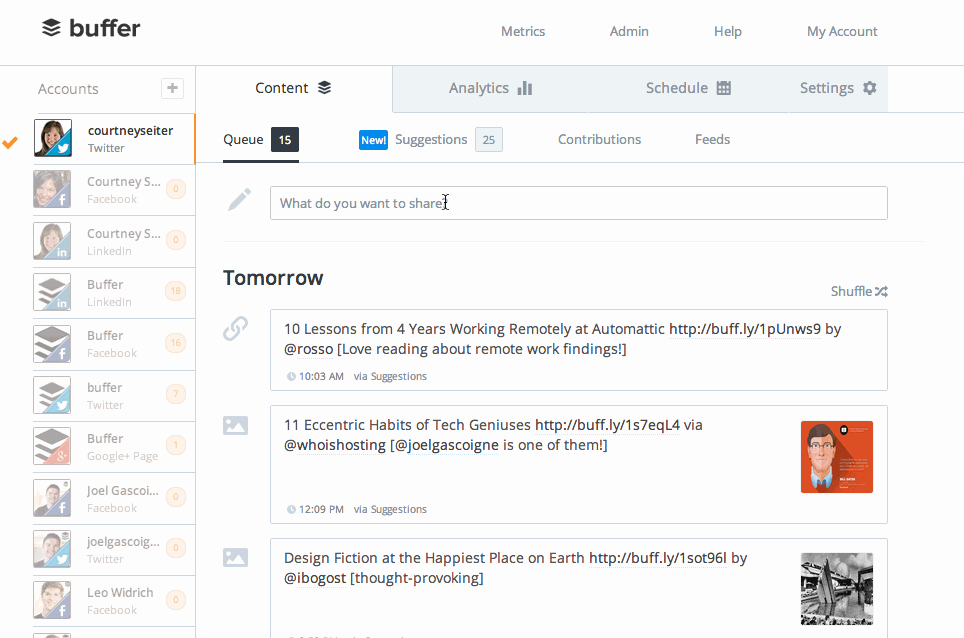Click the add account plus icon
Viewport: 964px width, 638px height.
click(172, 88)
